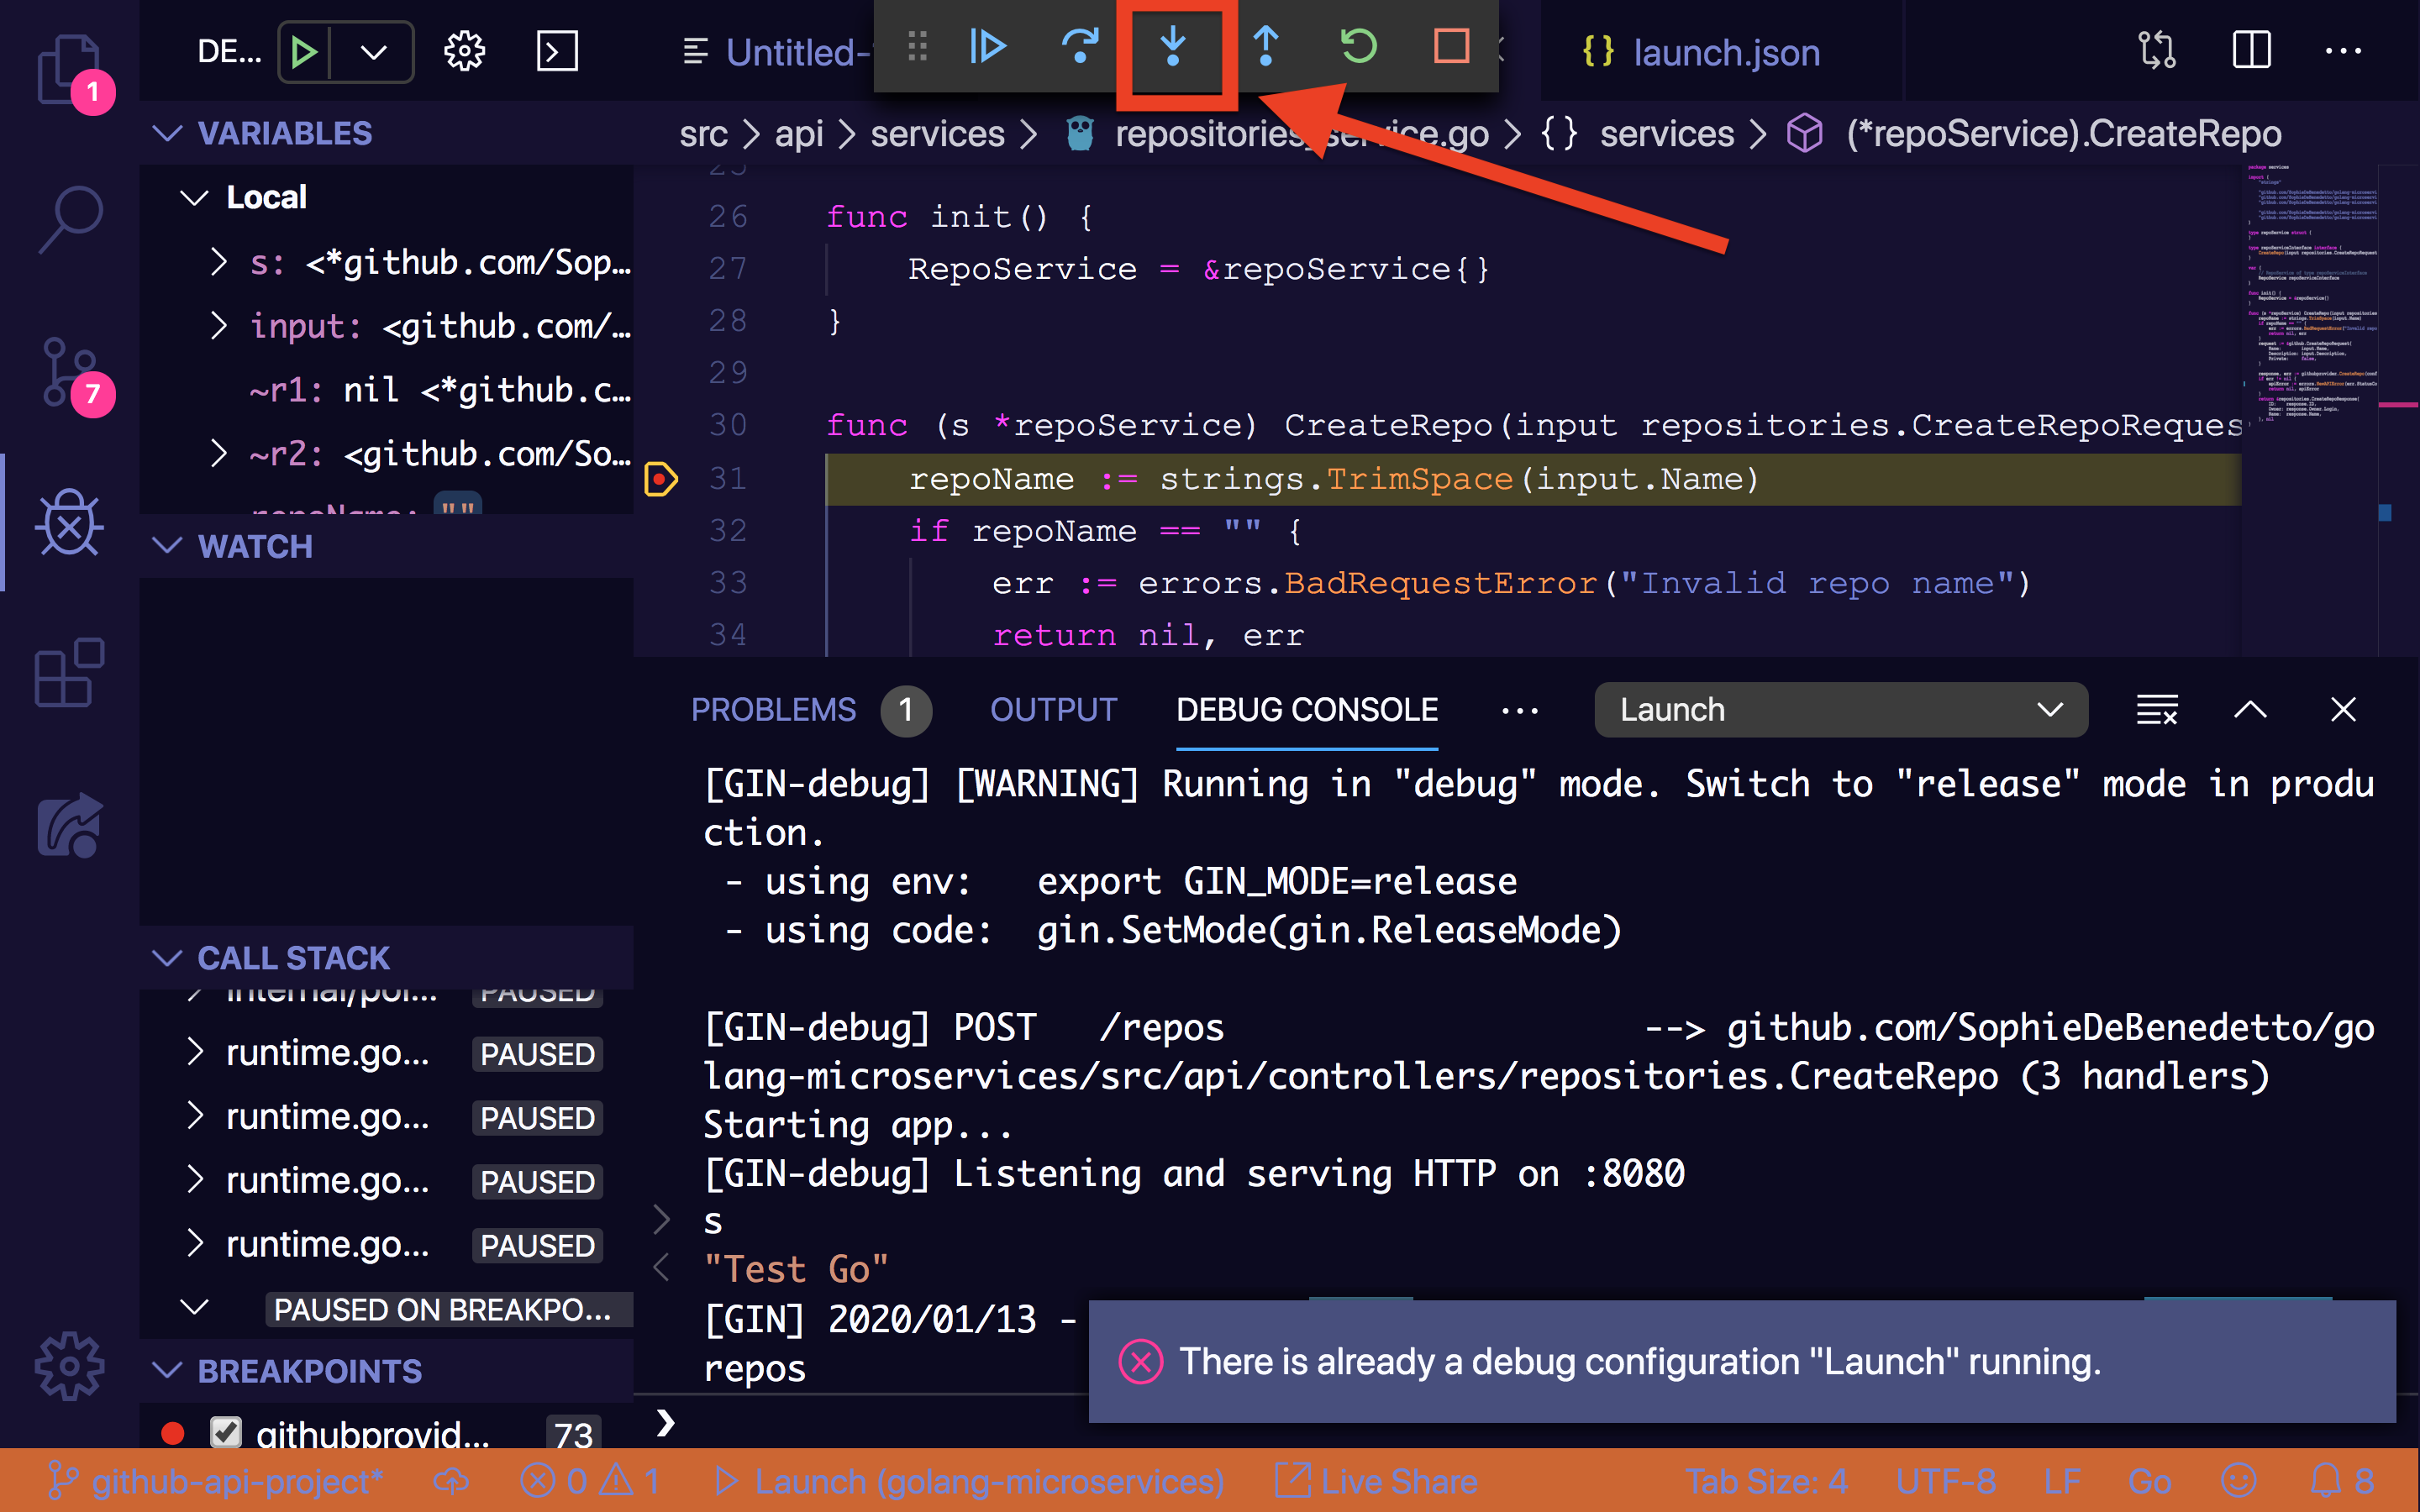Open the Launch session dropdown
The image size is (2420, 1512).
(x=1840, y=710)
